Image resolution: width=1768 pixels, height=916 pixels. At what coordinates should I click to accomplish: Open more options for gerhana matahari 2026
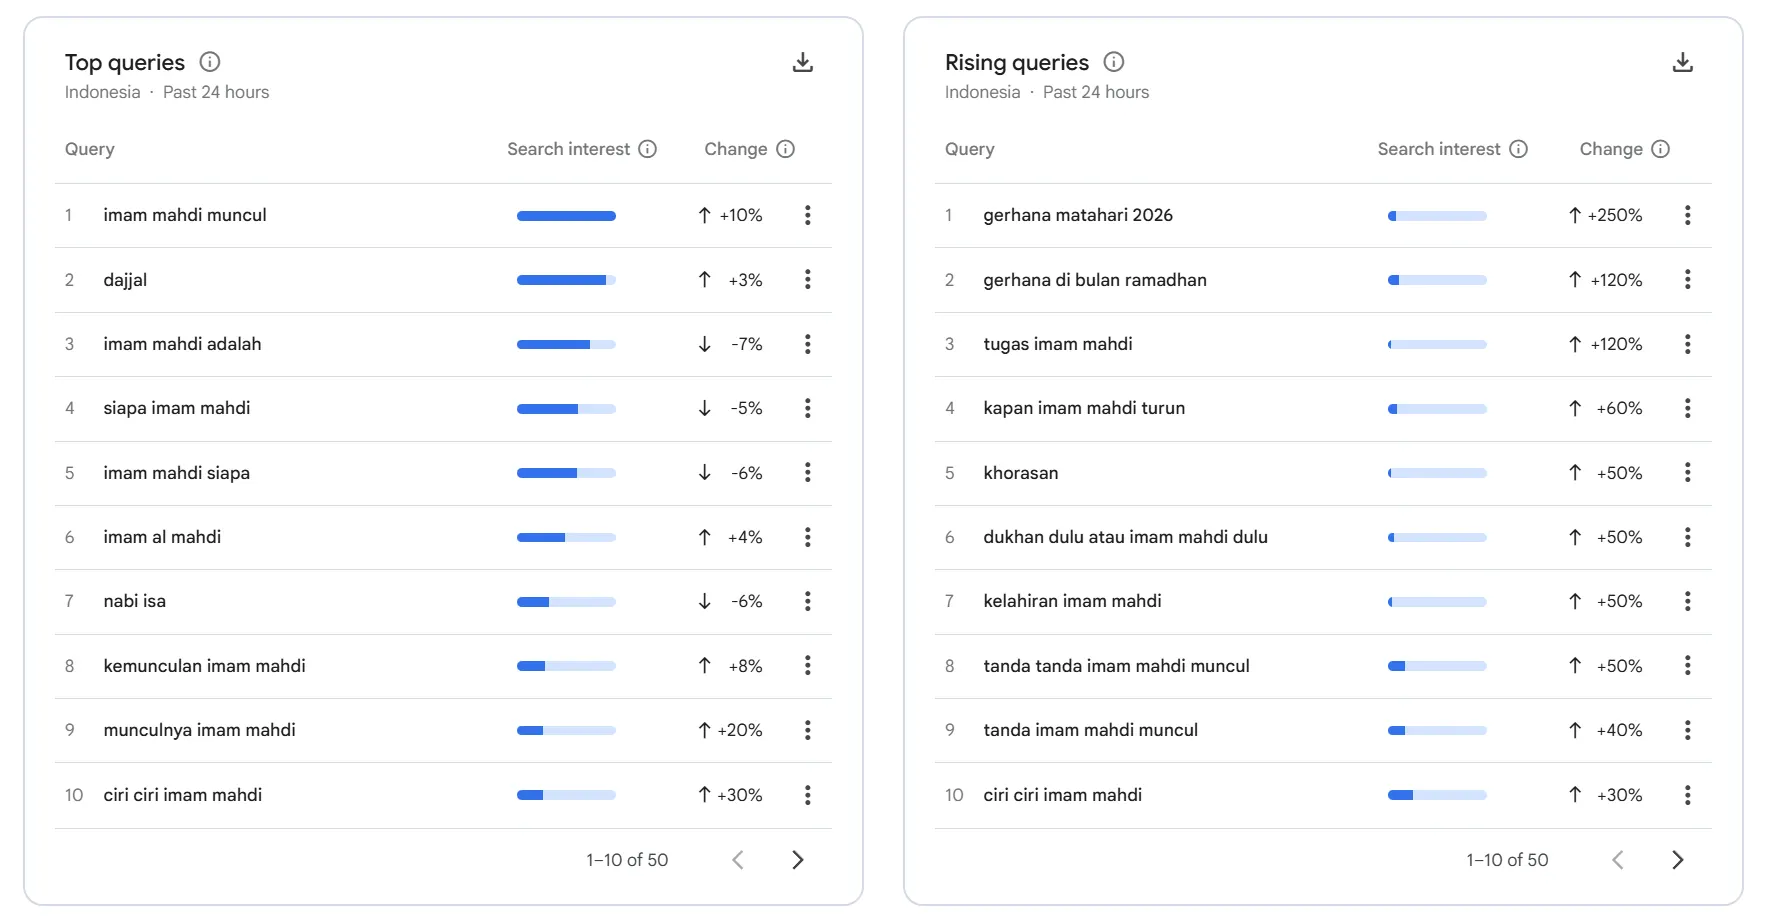point(1687,215)
